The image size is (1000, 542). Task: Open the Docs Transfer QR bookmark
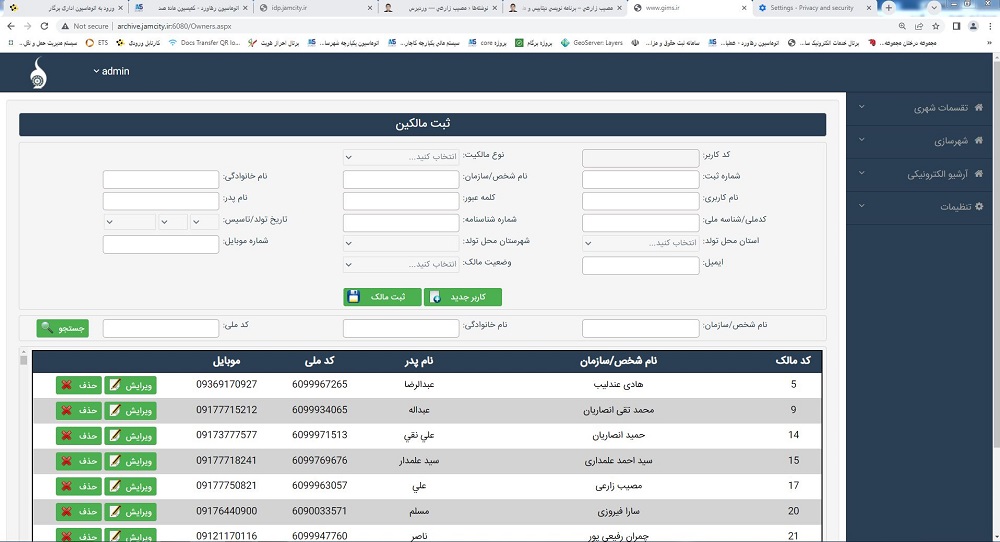[204, 43]
